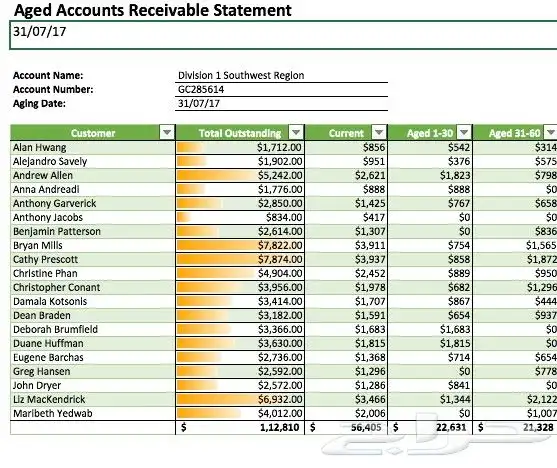557x468 pixels.
Task: Select the Aging Date value cell
Action: (281, 103)
